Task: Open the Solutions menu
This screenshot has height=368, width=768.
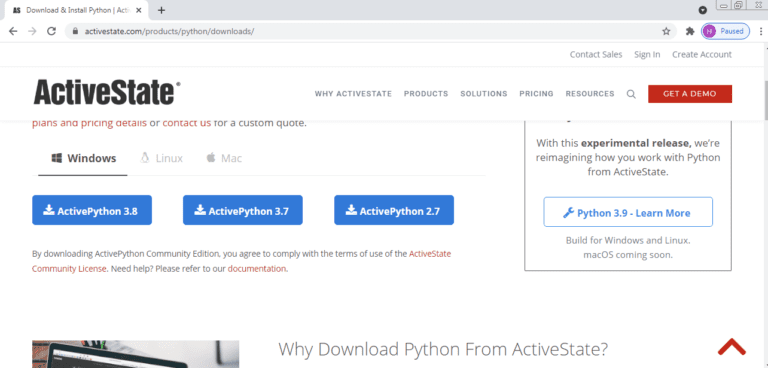Action: point(483,94)
